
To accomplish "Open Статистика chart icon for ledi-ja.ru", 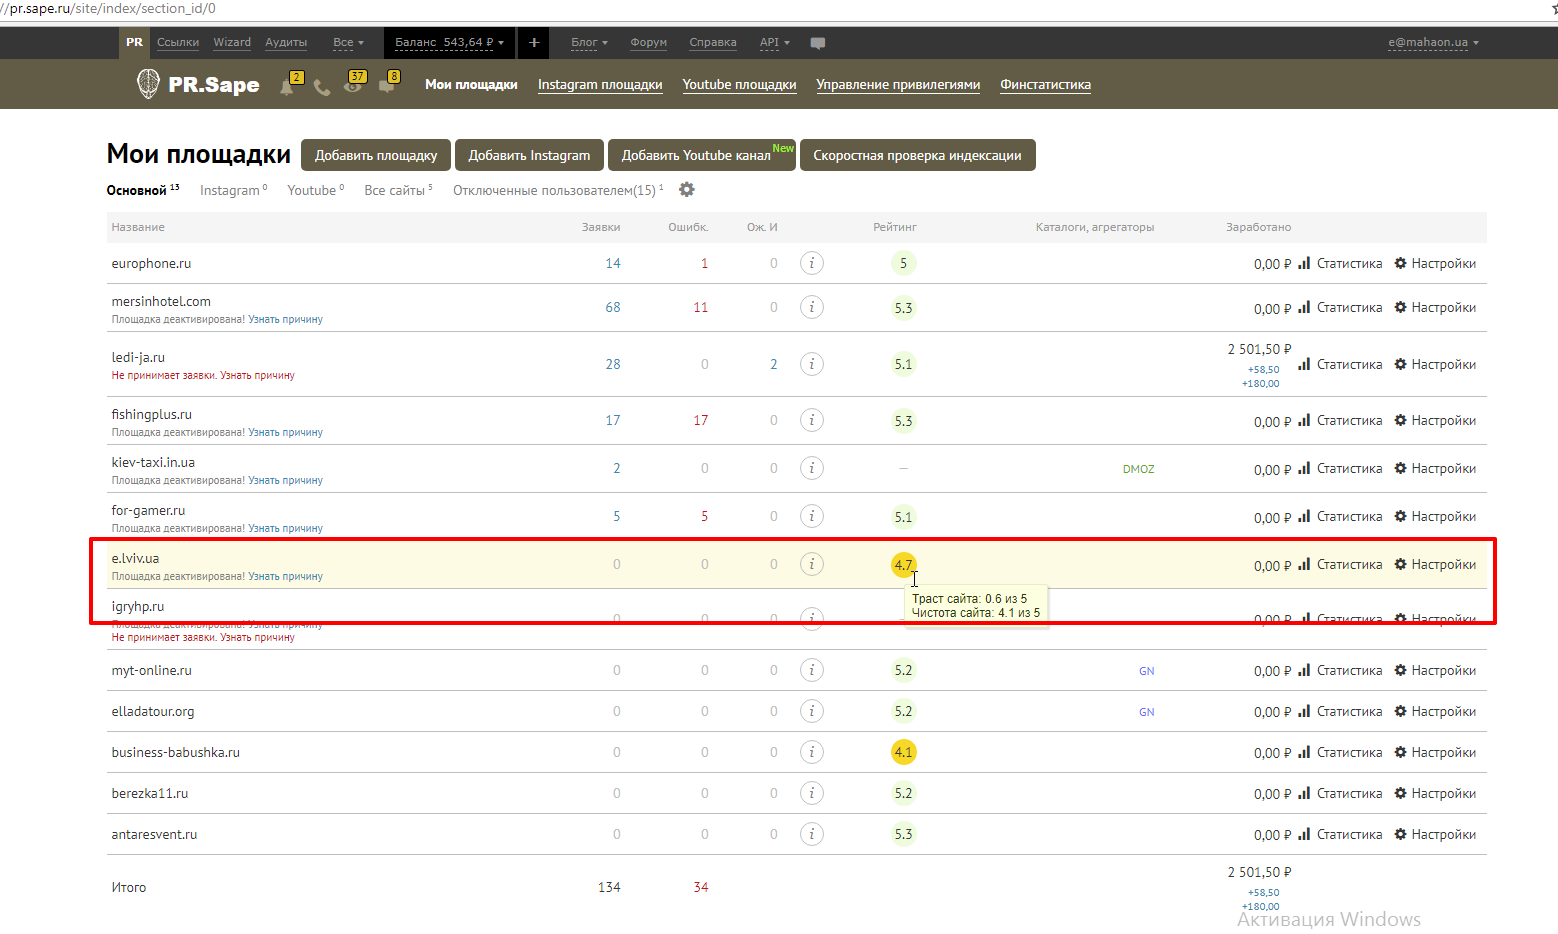I will click(x=1304, y=364).
